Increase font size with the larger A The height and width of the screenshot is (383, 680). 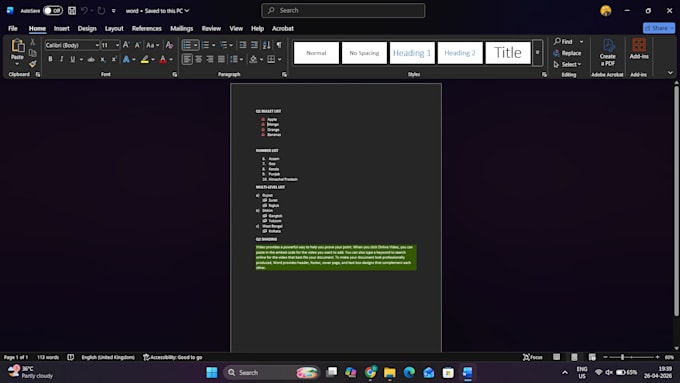click(x=126, y=45)
